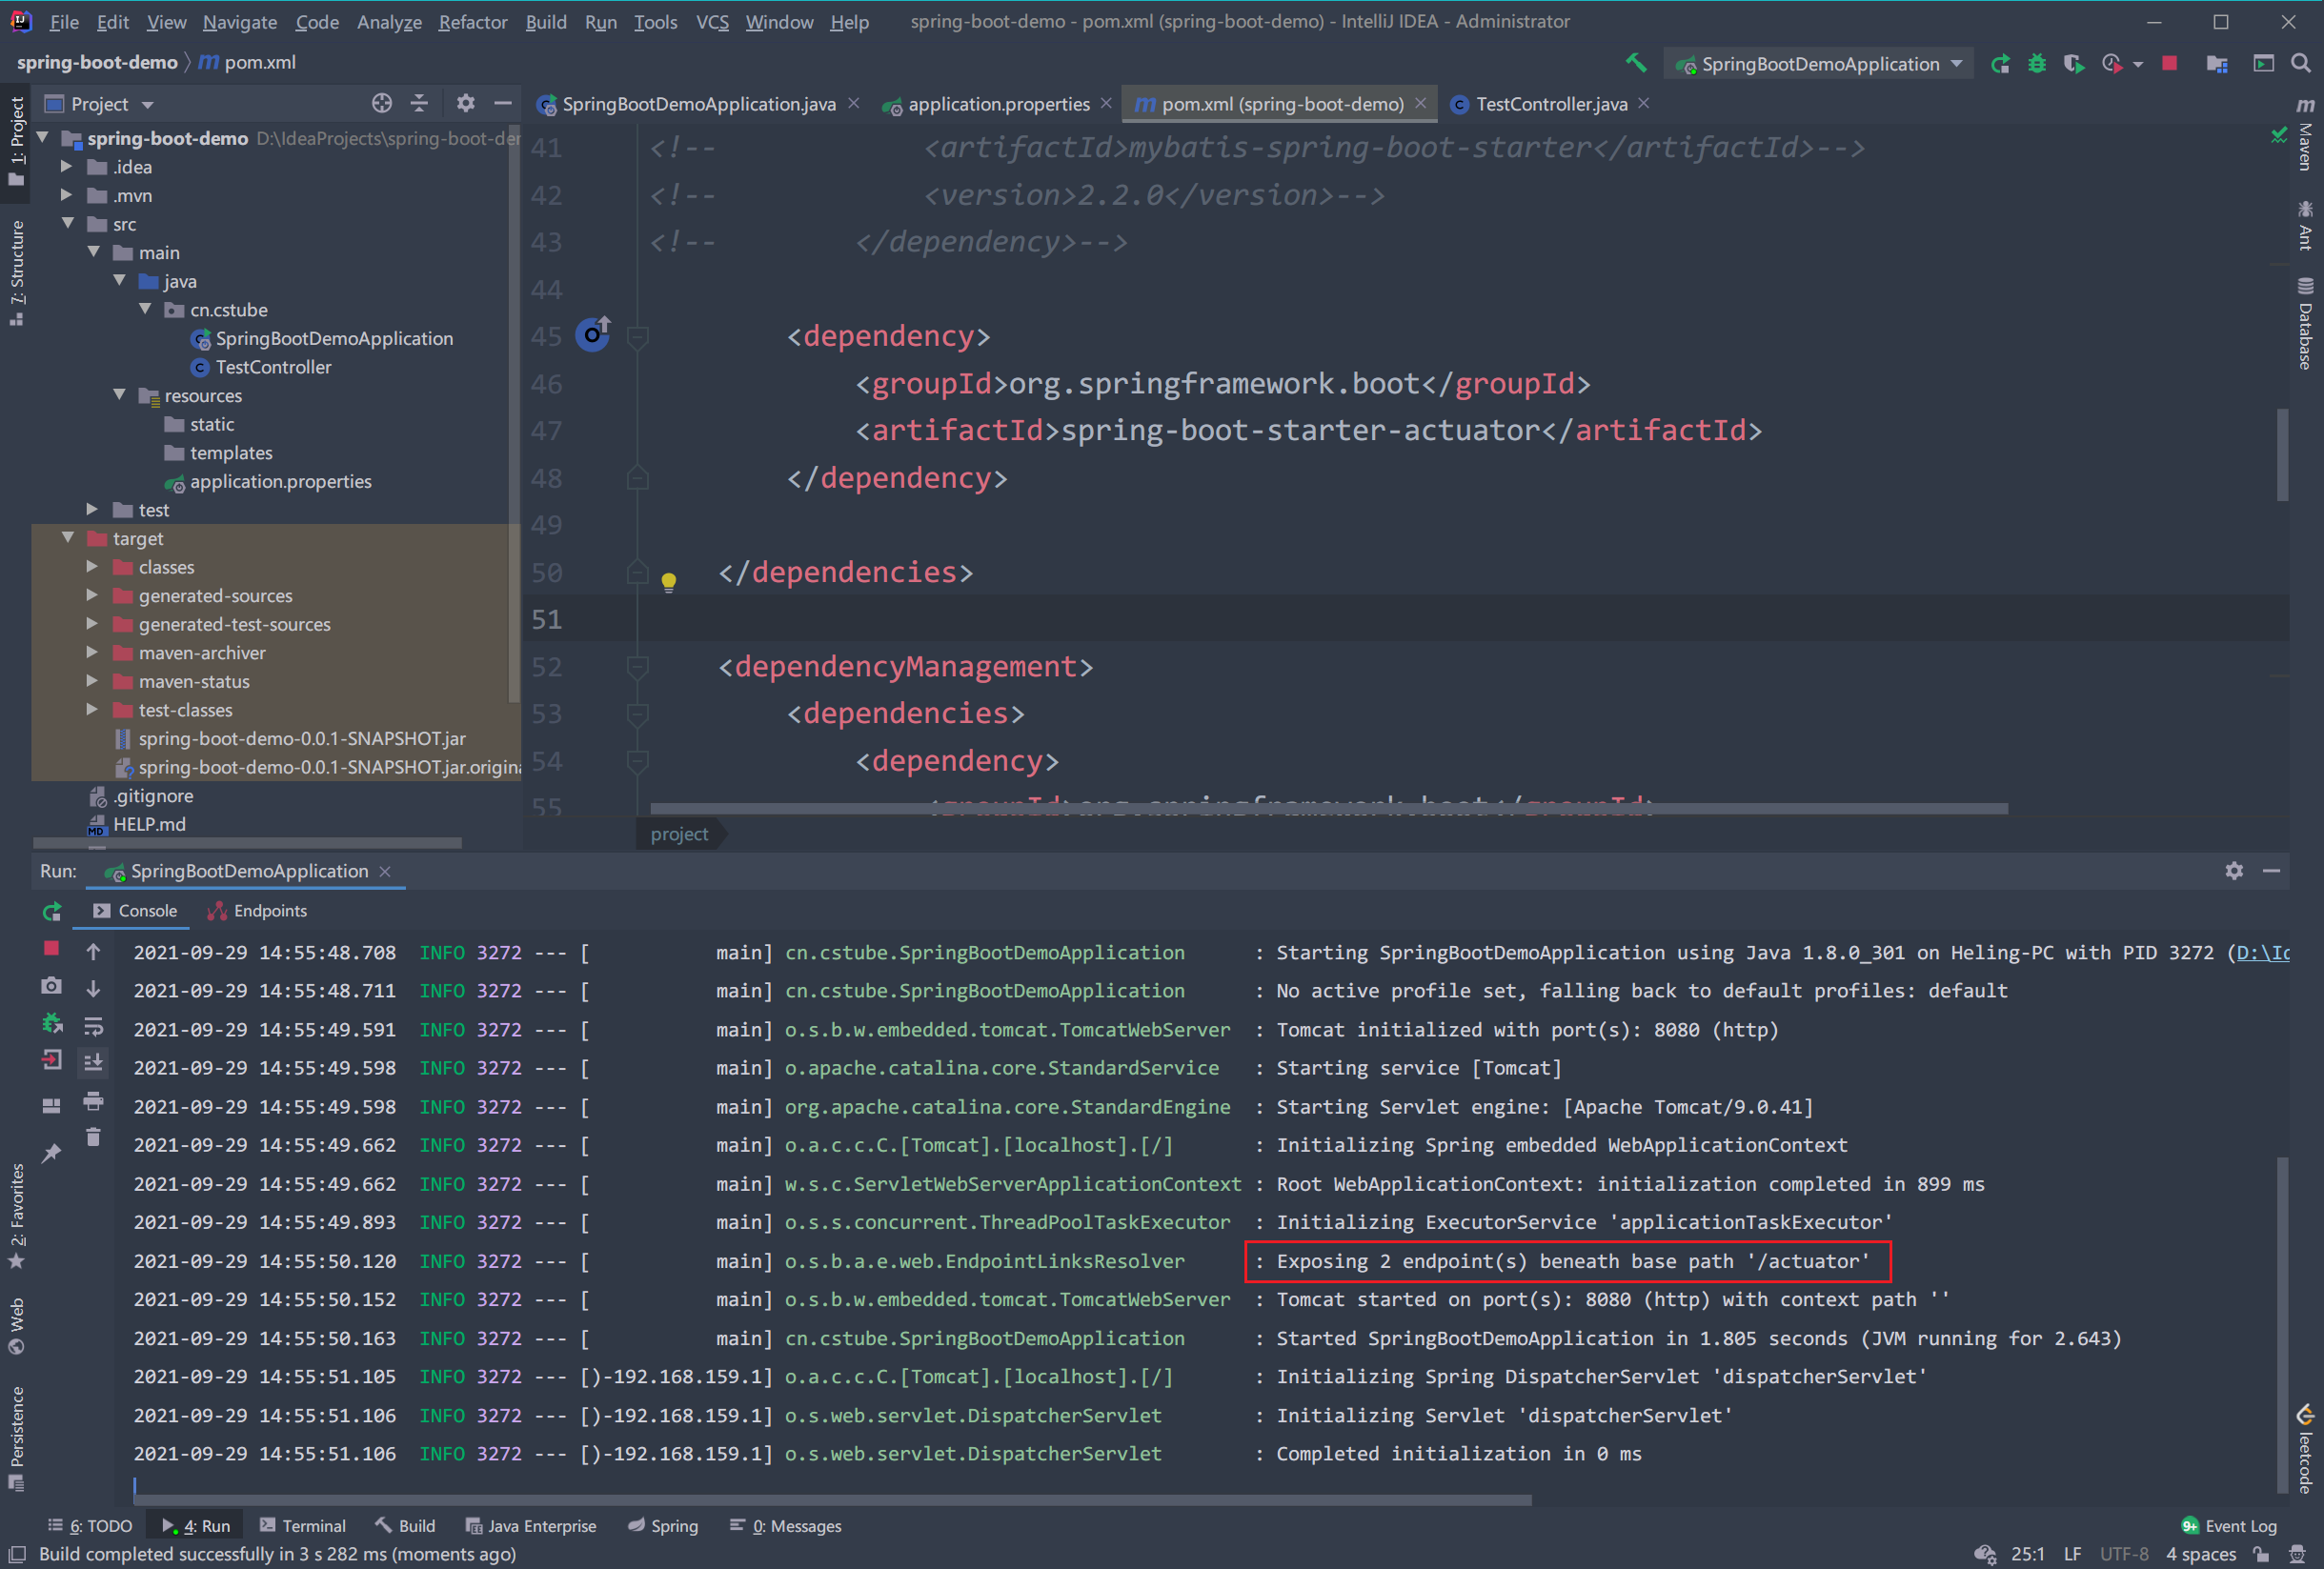Viewport: 2324px width, 1569px height.
Task: Open Java Enterprise tool window
Action: click(531, 1526)
